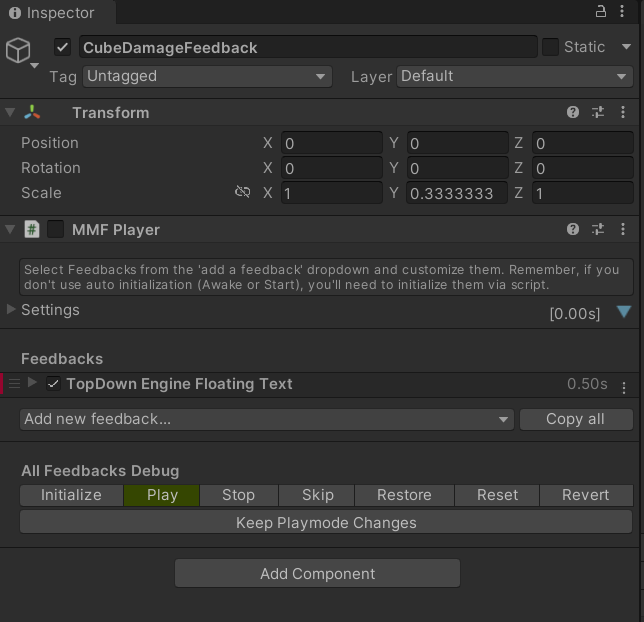The image size is (644, 622).
Task: Open Transform presets settings icon
Action: 598,112
